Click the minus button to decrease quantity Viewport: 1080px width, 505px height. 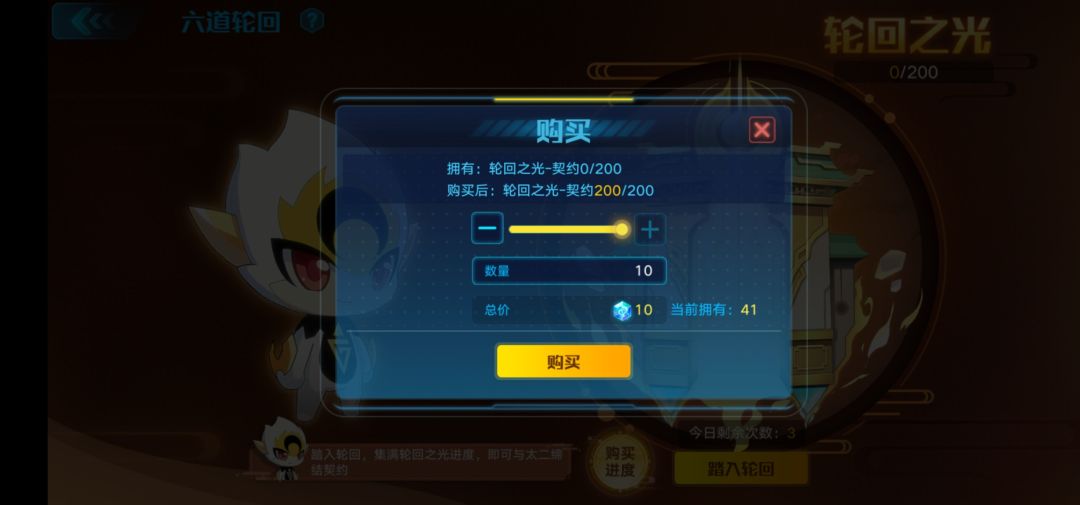pyautogui.click(x=487, y=228)
